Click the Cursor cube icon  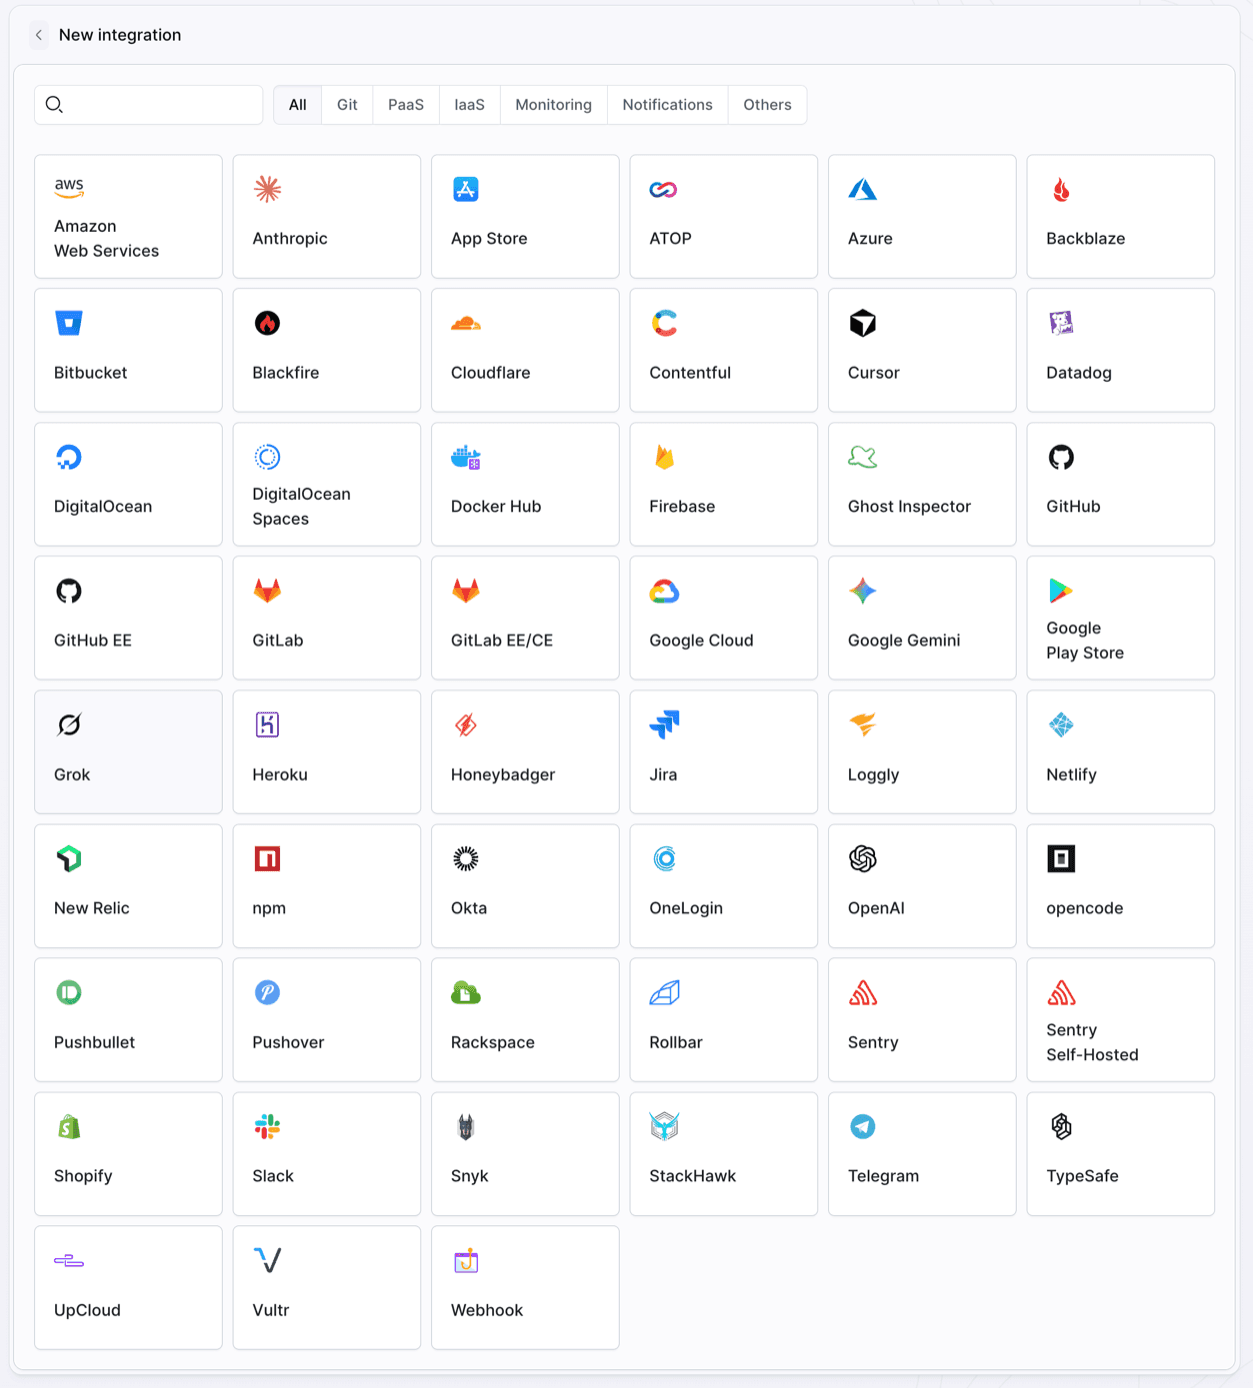pyautogui.click(x=863, y=323)
